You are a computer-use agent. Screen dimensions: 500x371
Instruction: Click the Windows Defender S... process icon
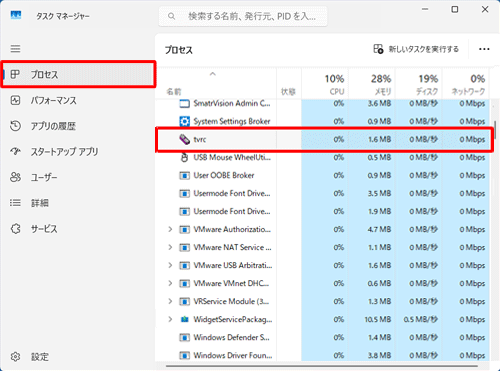[x=184, y=337]
